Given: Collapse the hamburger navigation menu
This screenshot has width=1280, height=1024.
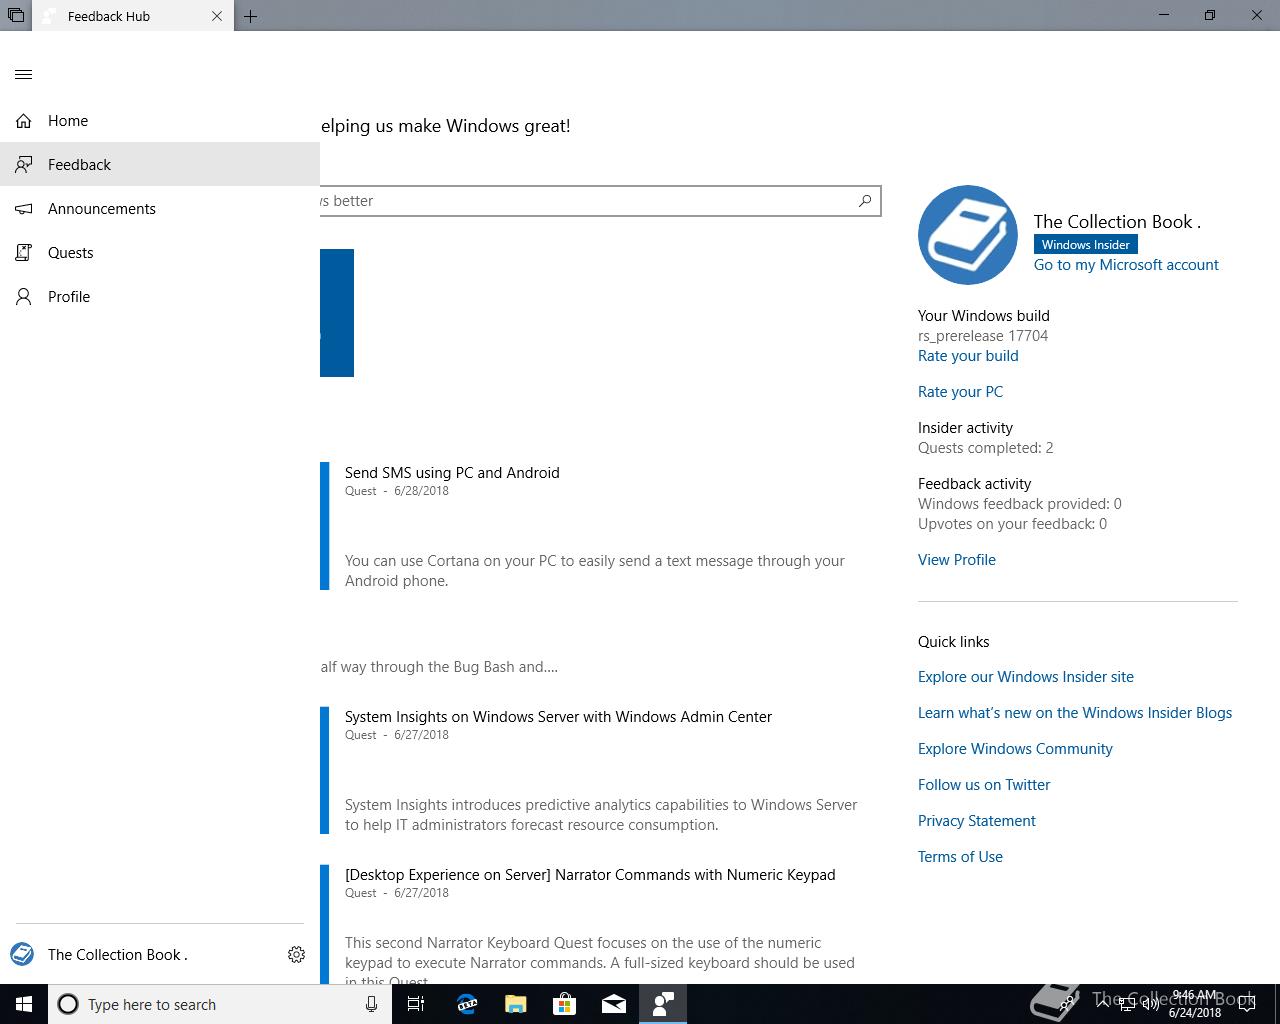Looking at the screenshot, I should click(x=24, y=74).
